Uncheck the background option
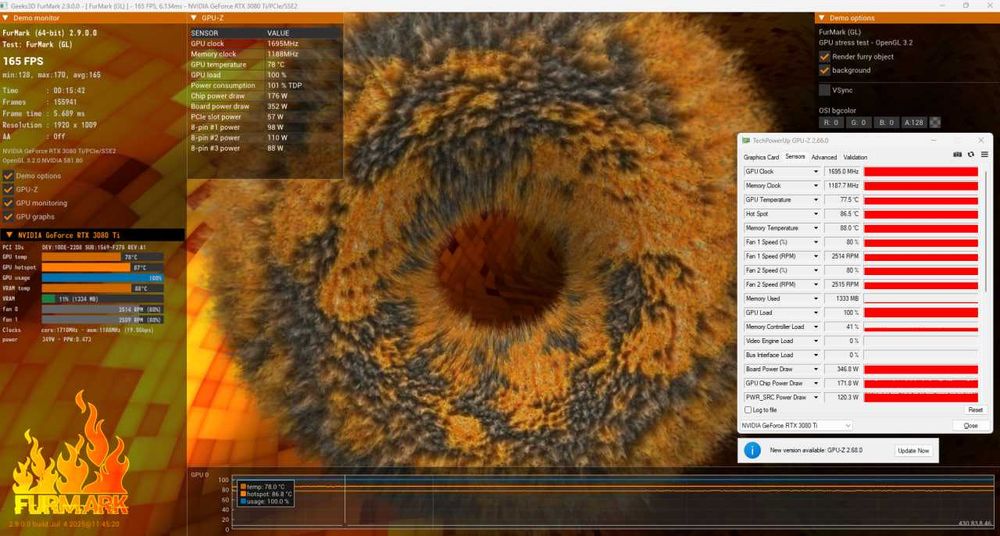This screenshot has width=1000, height=536. (x=825, y=70)
